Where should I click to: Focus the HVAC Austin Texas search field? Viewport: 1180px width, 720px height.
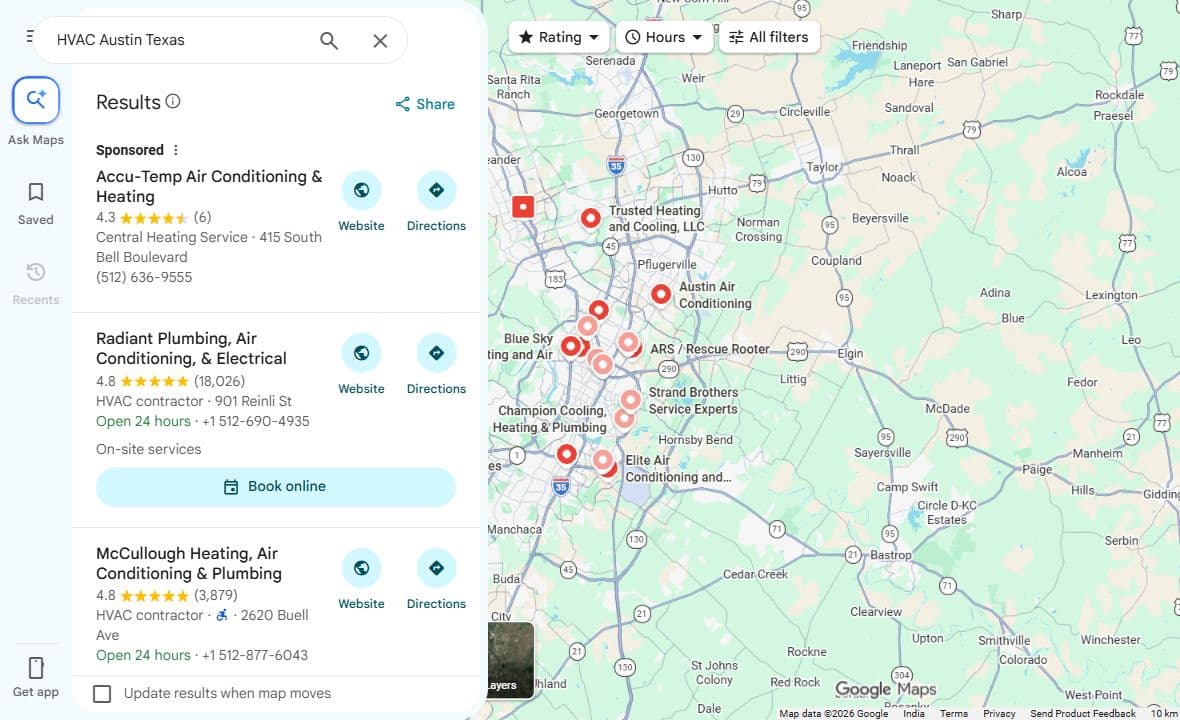pos(181,40)
